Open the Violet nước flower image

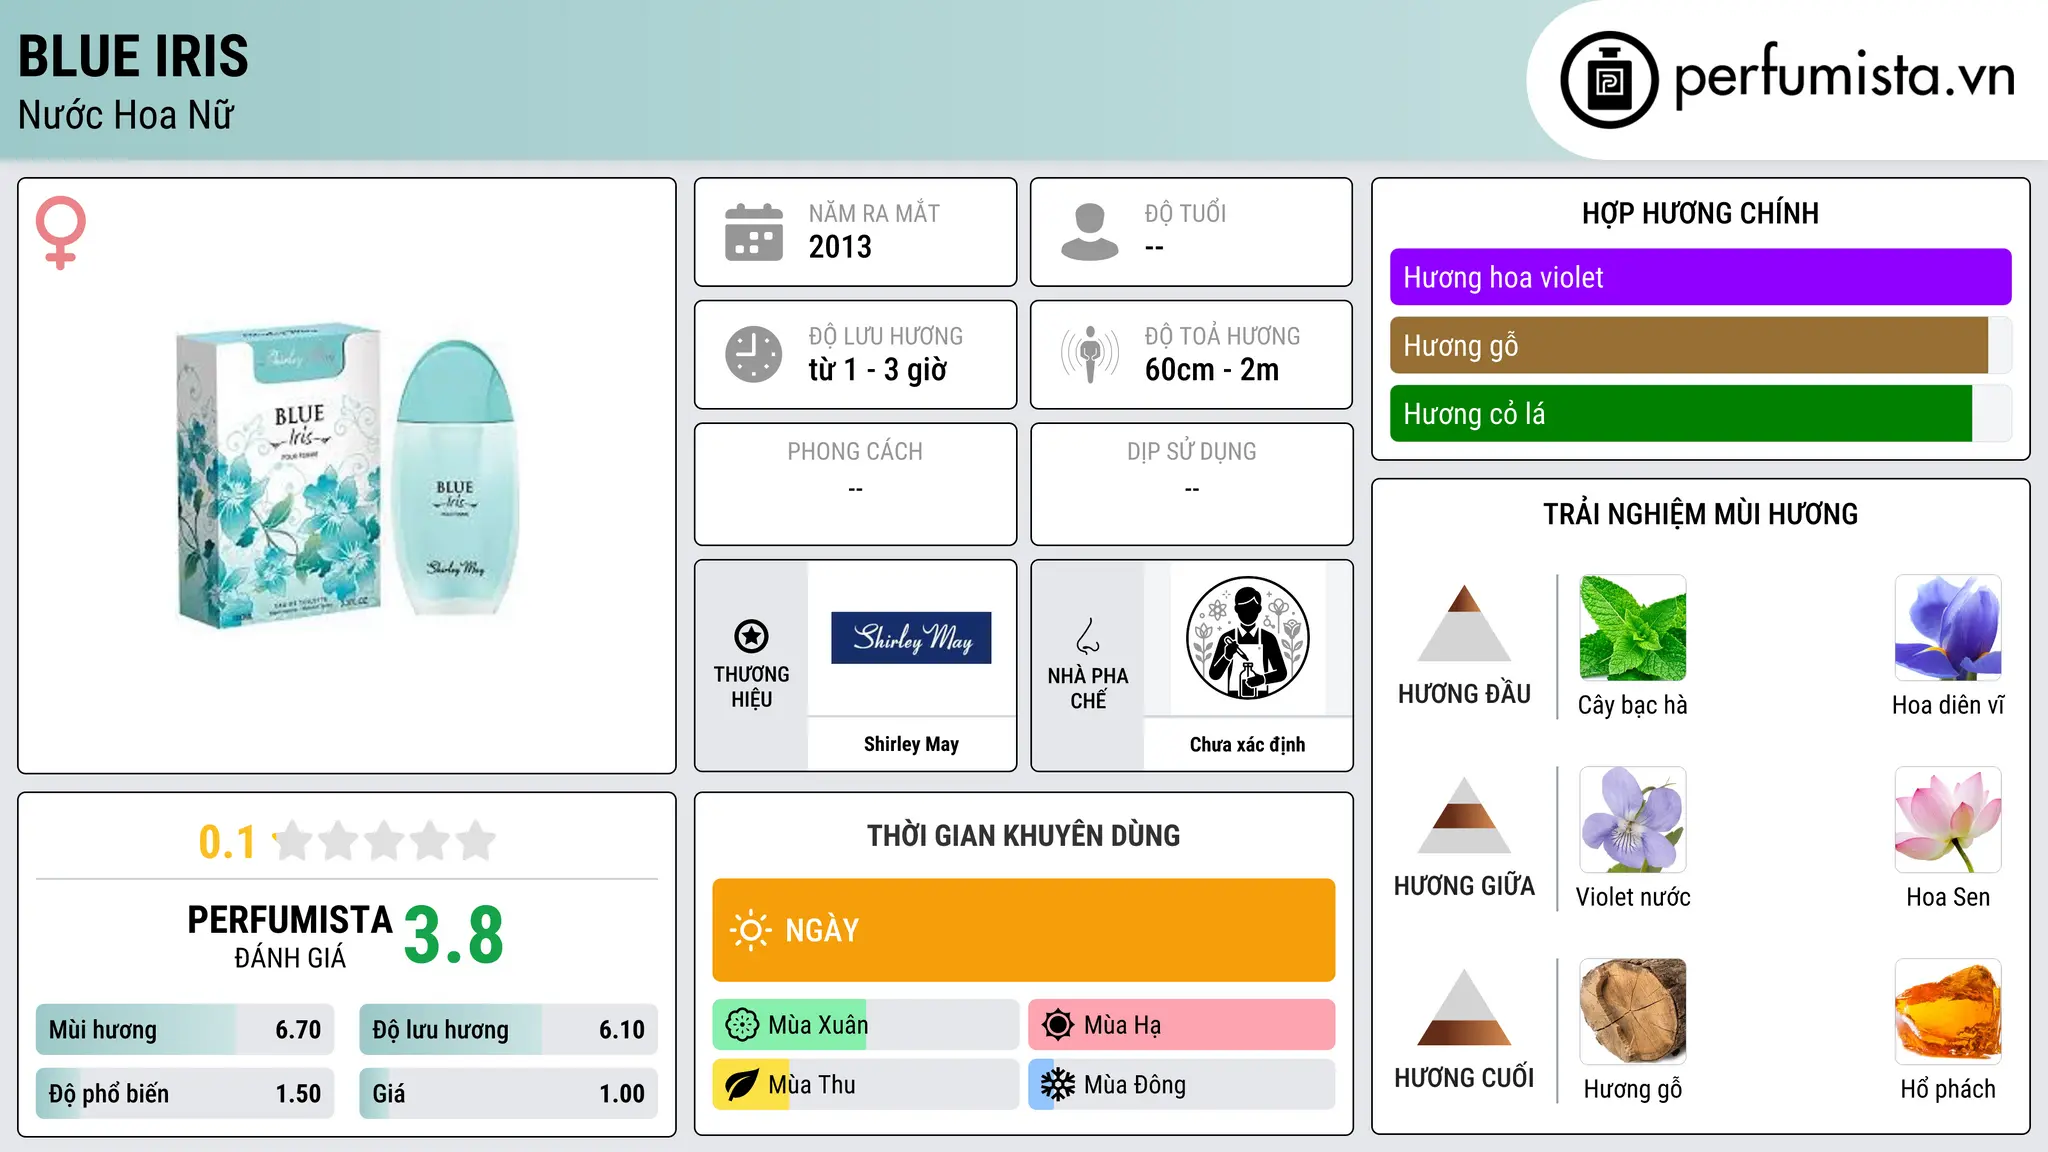coord(1633,820)
